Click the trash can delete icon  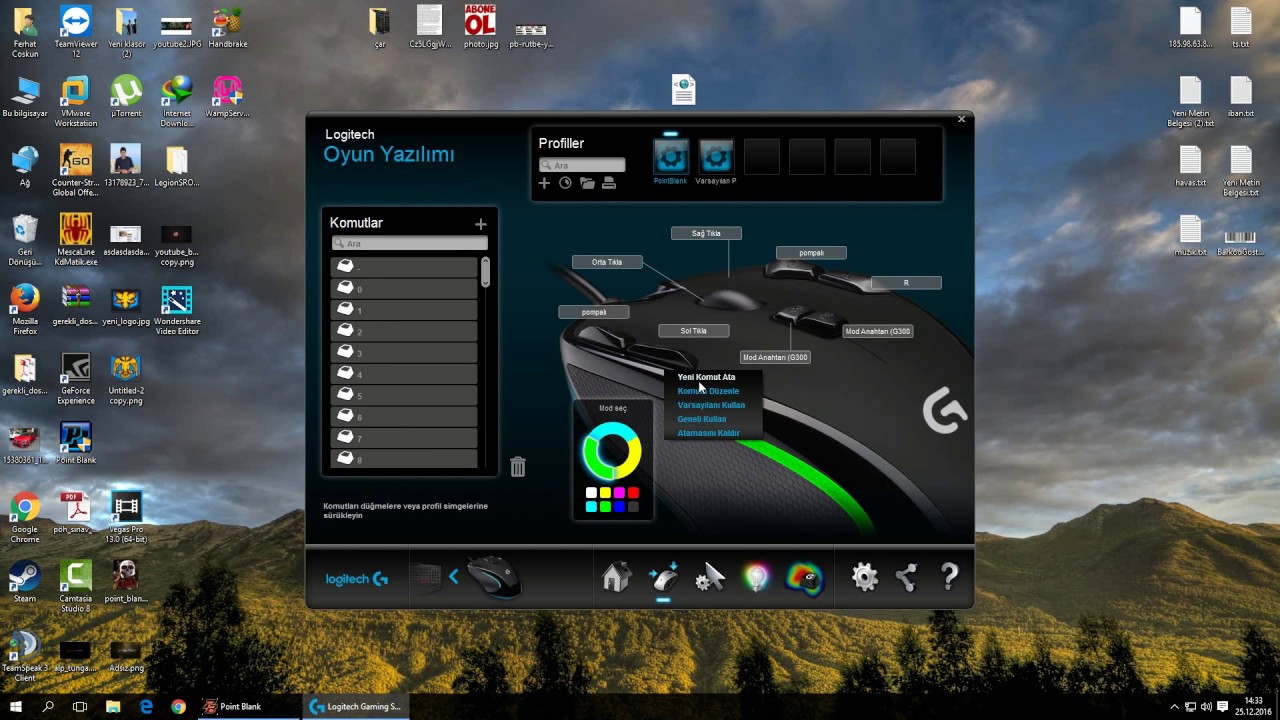click(x=518, y=467)
